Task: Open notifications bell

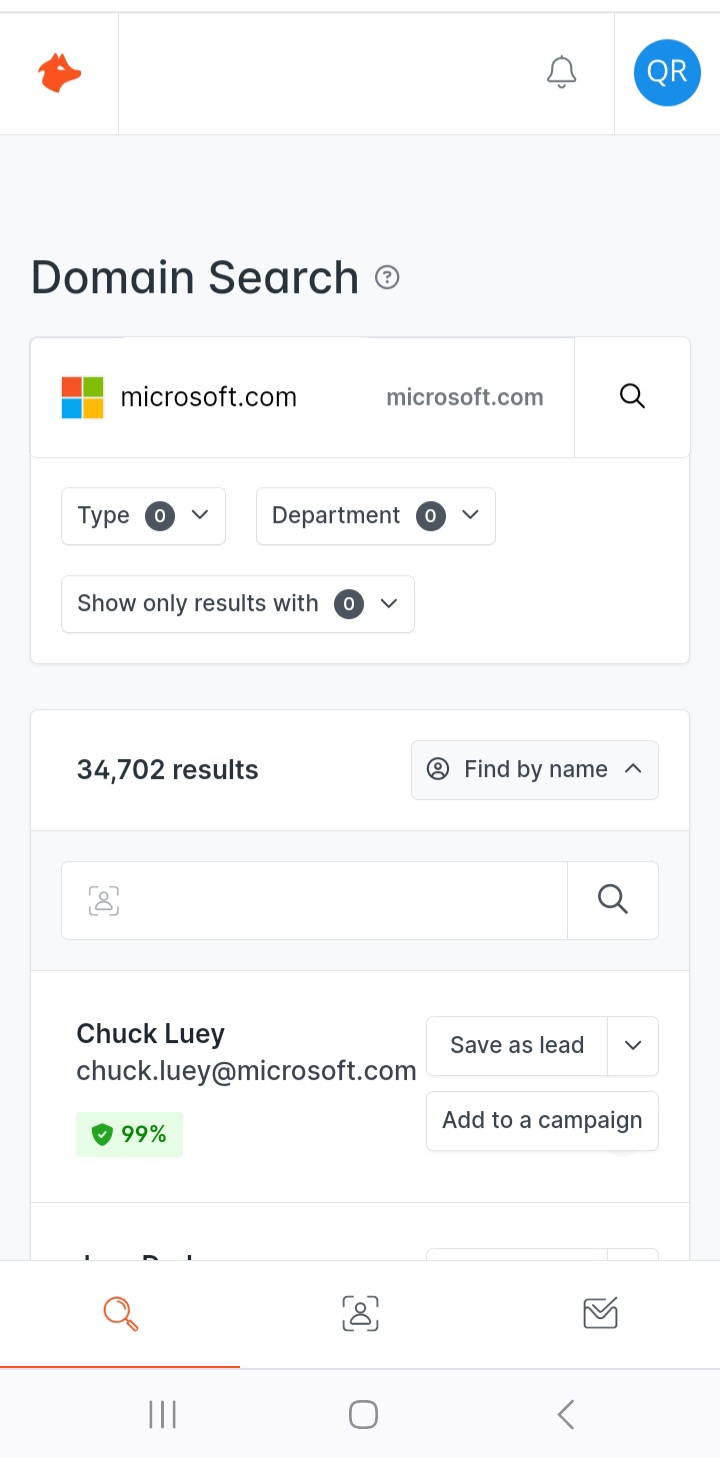Action: (562, 73)
